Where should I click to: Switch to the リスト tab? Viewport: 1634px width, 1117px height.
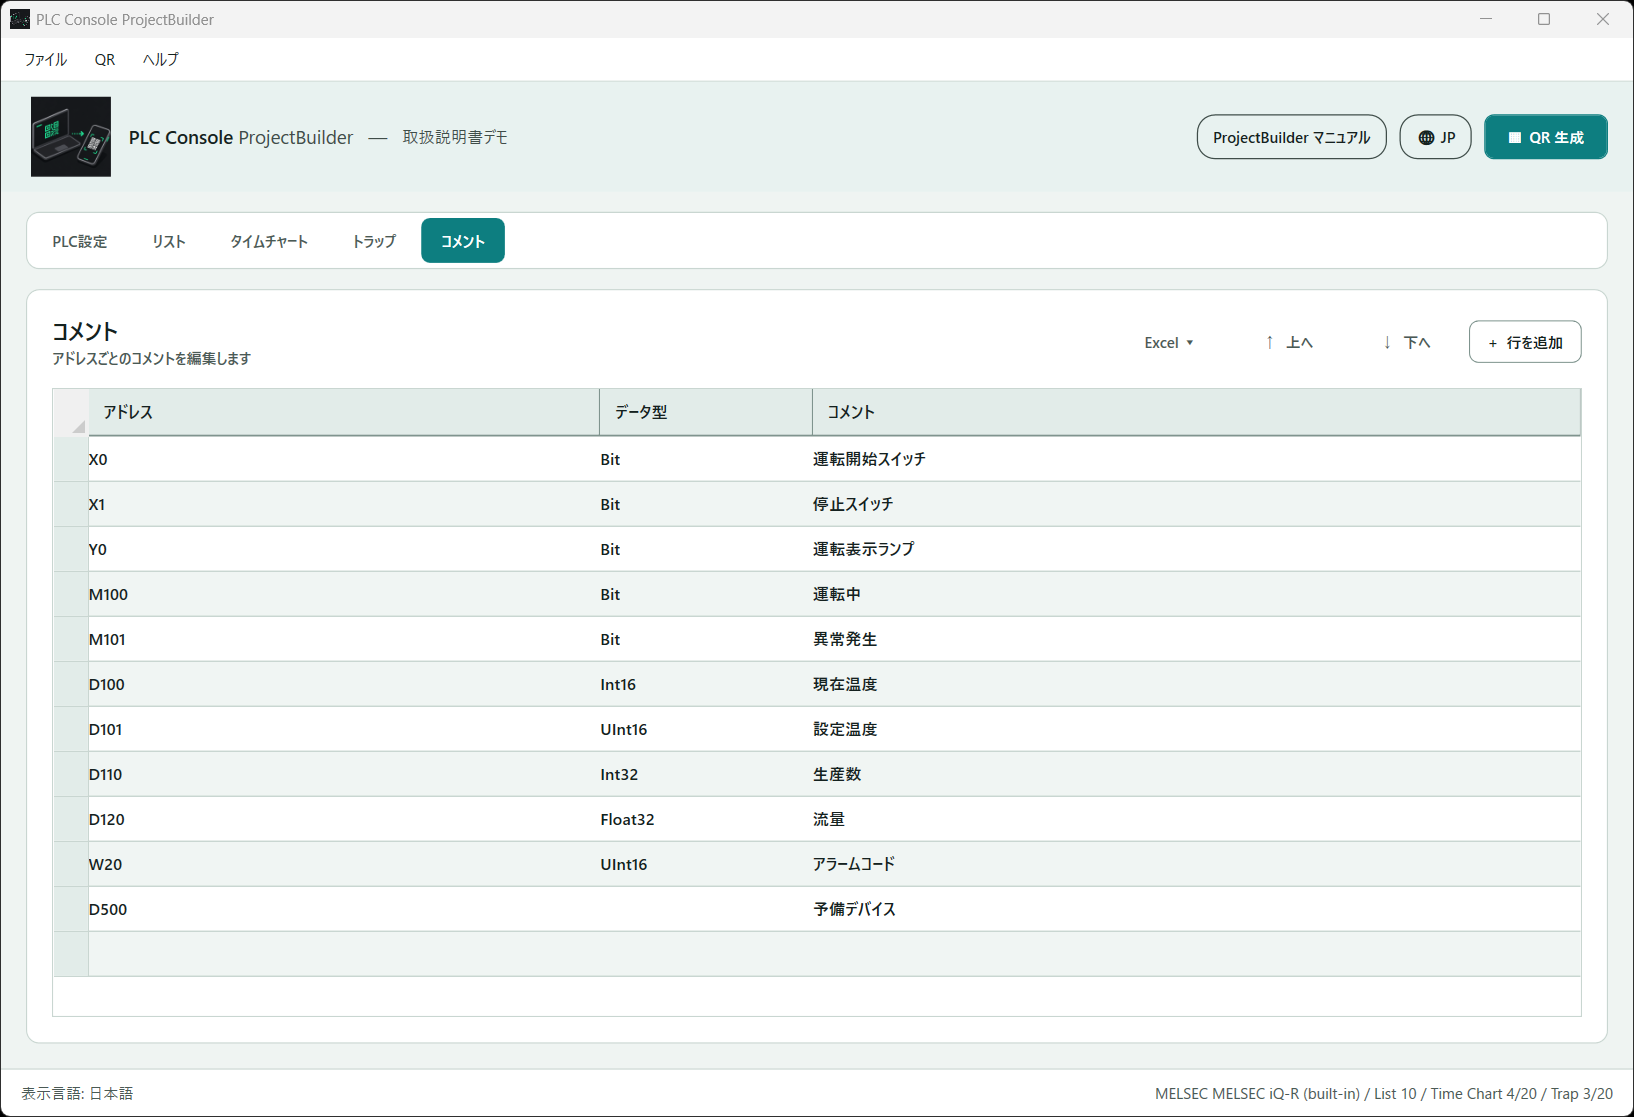tap(169, 241)
